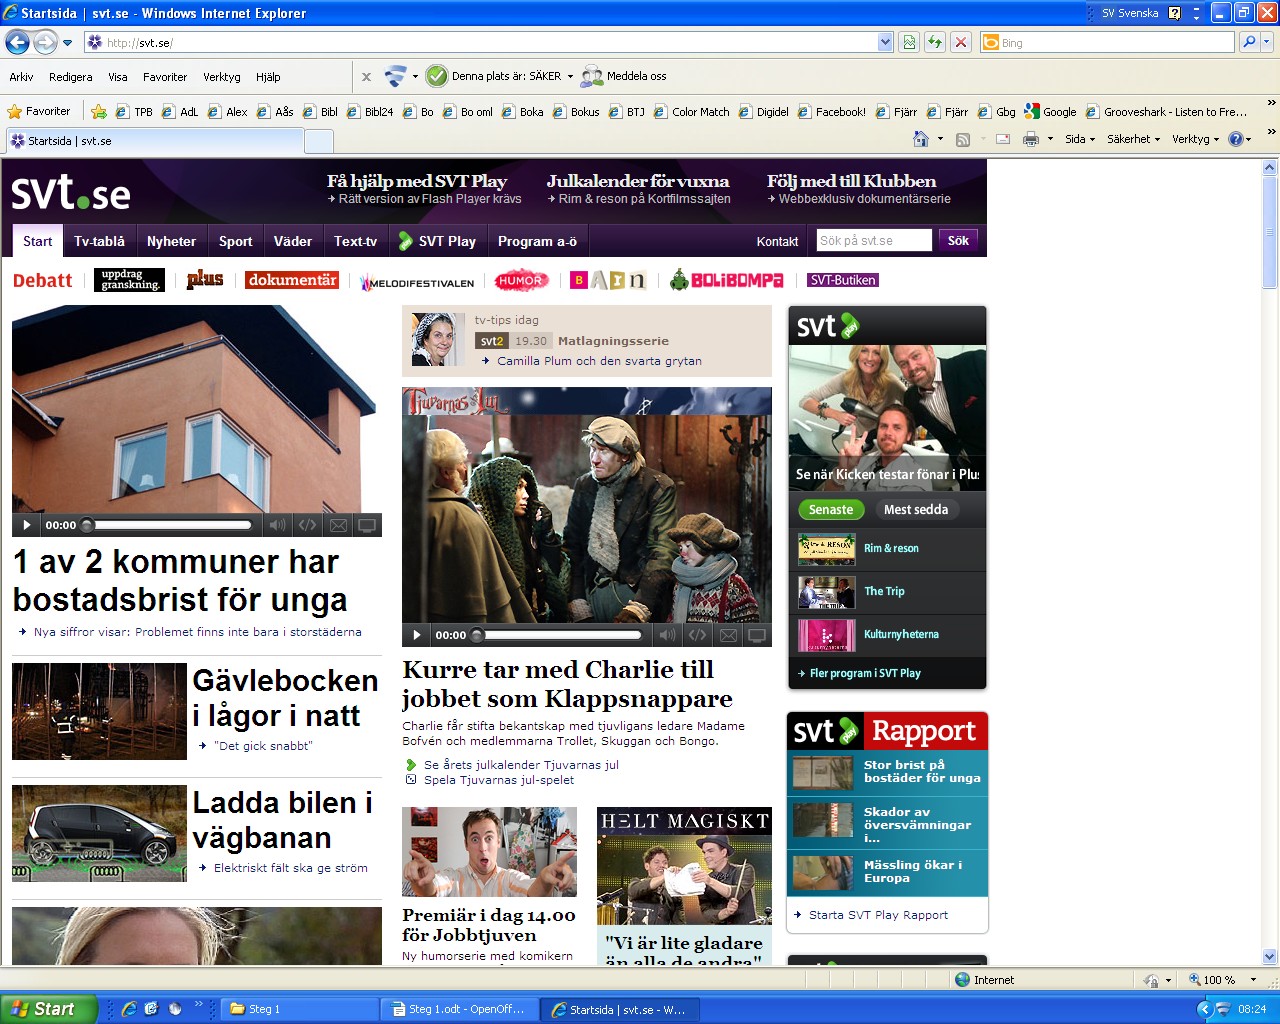Open the Favoriter star button on favorites bar
1280x1024 pixels.
pos(39,112)
